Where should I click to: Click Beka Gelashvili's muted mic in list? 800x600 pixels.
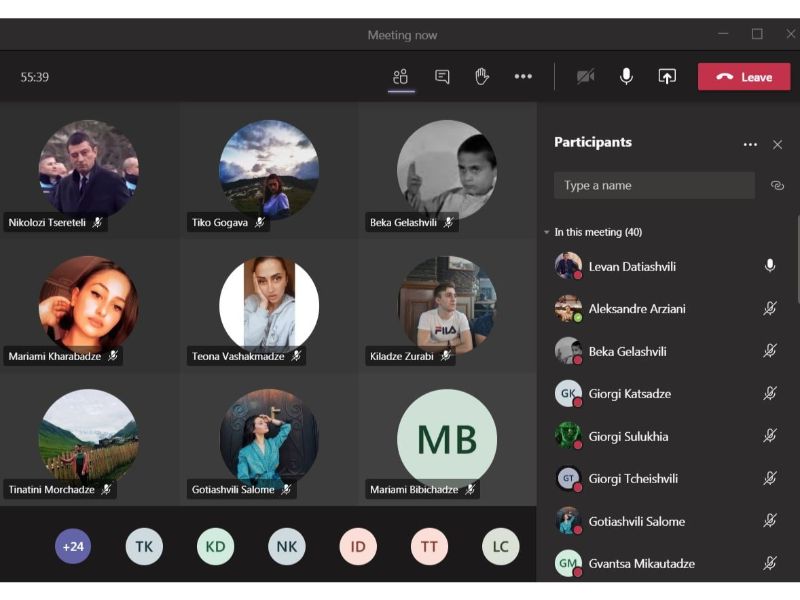coord(770,351)
